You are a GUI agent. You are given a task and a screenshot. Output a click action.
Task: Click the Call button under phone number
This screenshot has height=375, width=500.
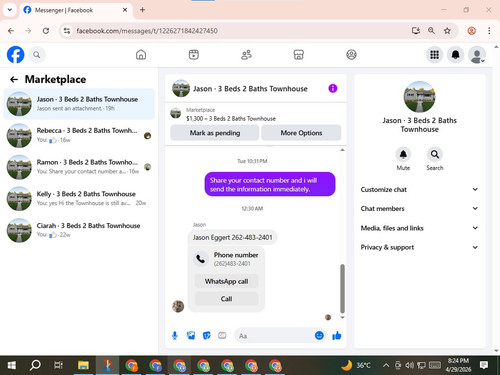226,299
